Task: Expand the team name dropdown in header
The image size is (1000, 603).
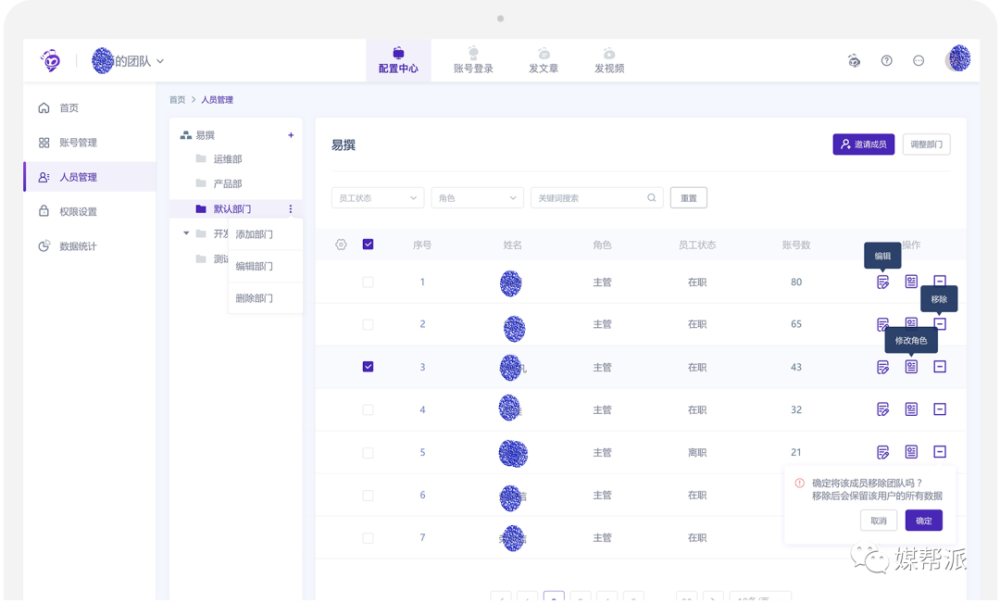Action: (x=160, y=61)
